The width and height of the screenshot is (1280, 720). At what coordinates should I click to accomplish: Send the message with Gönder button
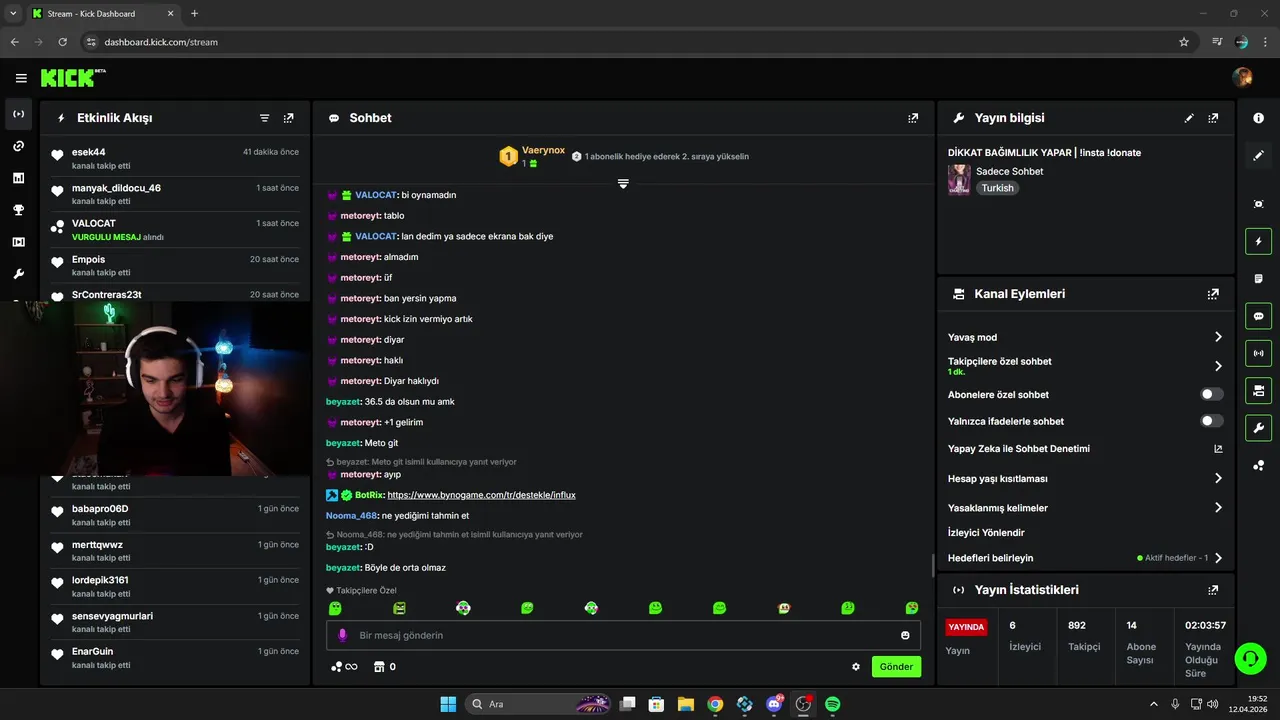coord(896,667)
